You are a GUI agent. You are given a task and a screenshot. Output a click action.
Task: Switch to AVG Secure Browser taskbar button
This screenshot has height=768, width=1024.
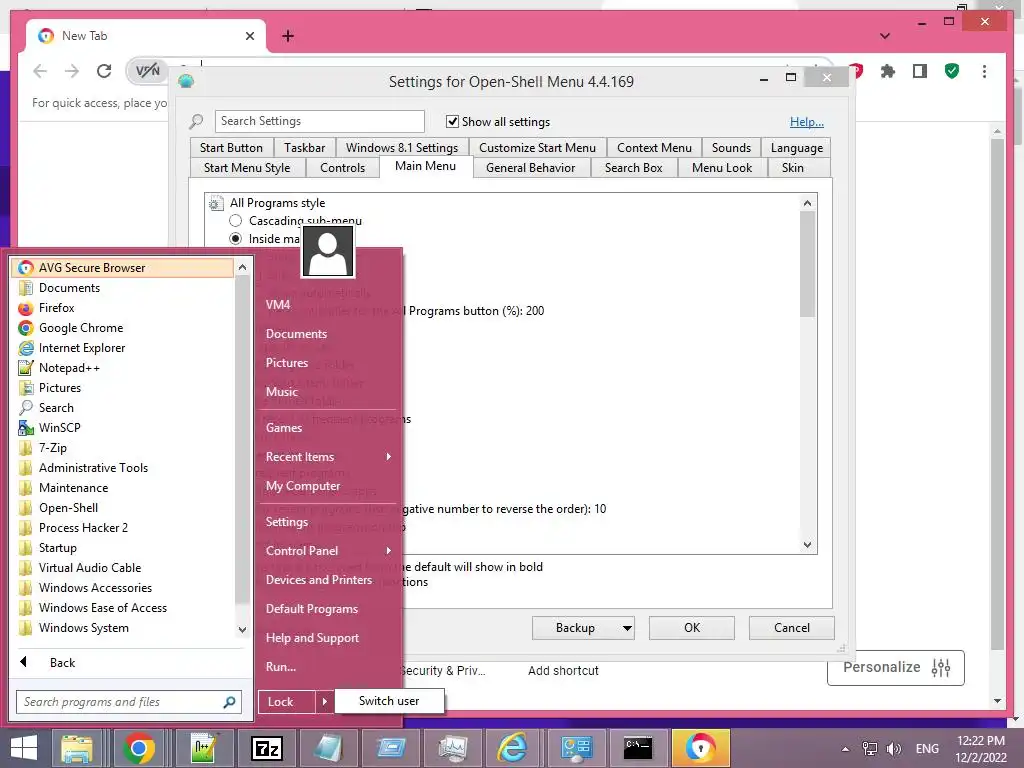coord(700,748)
